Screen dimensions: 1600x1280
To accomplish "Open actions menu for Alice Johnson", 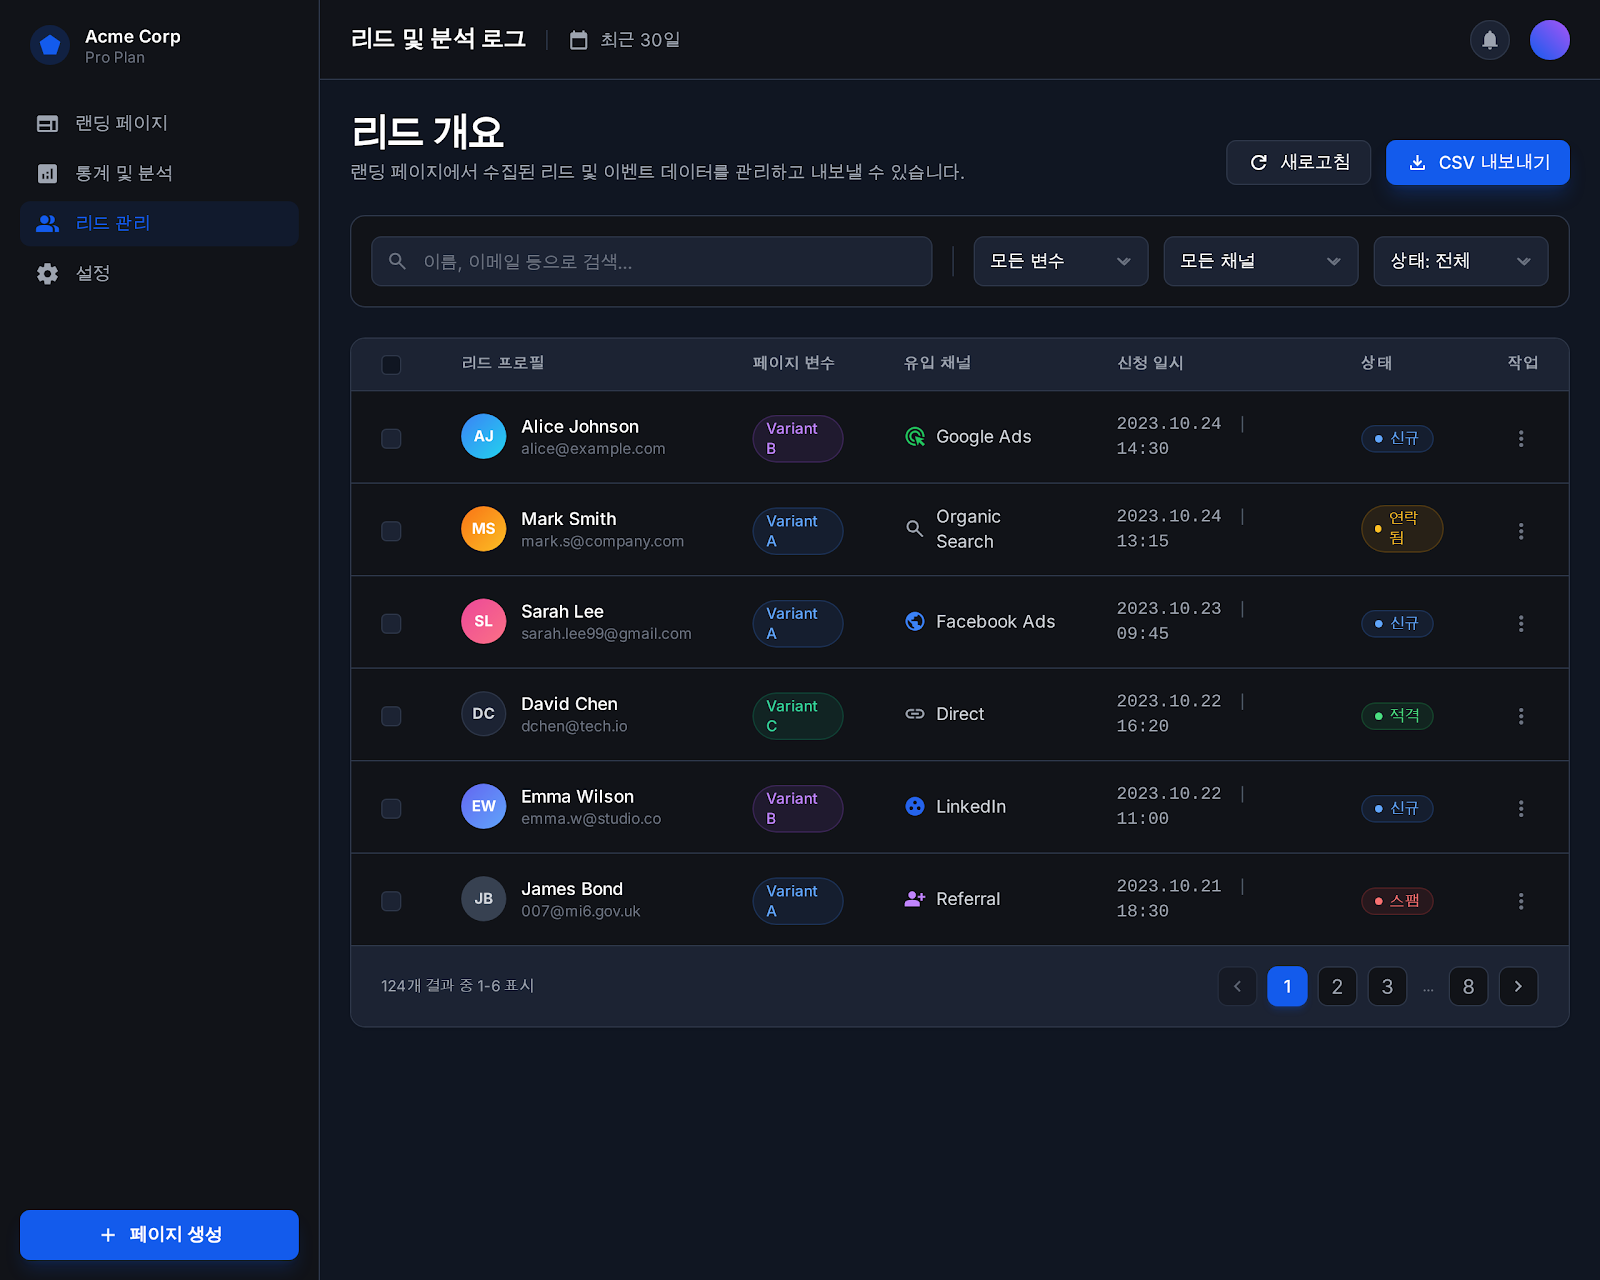I will point(1520,438).
